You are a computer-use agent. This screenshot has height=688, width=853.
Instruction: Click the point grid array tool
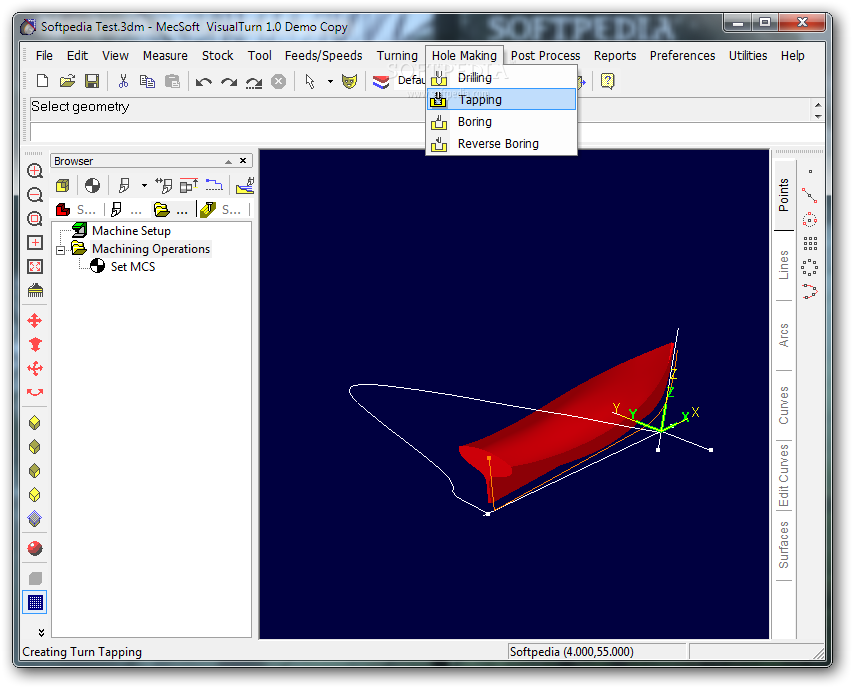point(810,243)
